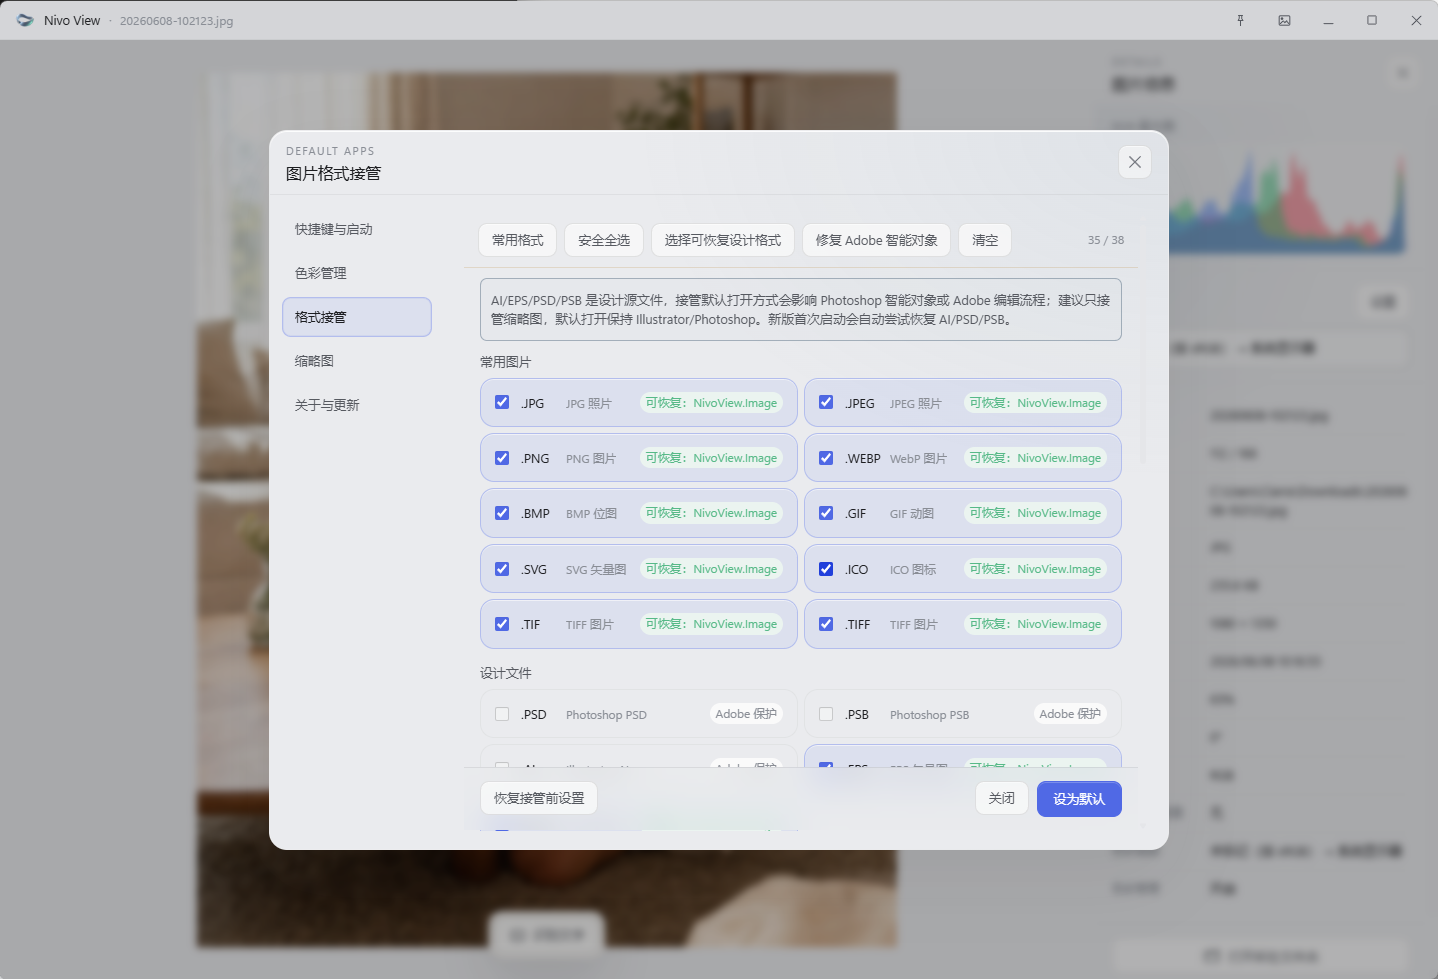Click the 'ICO 图标' description text

click(x=913, y=570)
